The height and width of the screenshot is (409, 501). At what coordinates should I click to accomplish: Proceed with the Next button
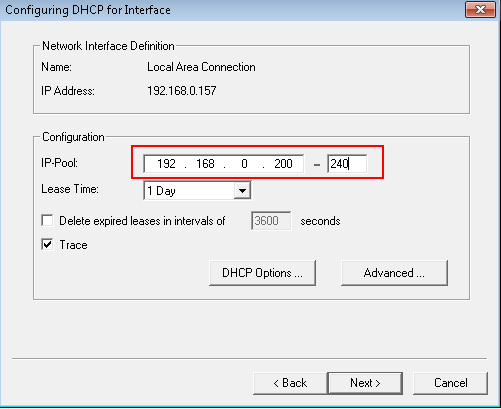pyautogui.click(x=365, y=383)
